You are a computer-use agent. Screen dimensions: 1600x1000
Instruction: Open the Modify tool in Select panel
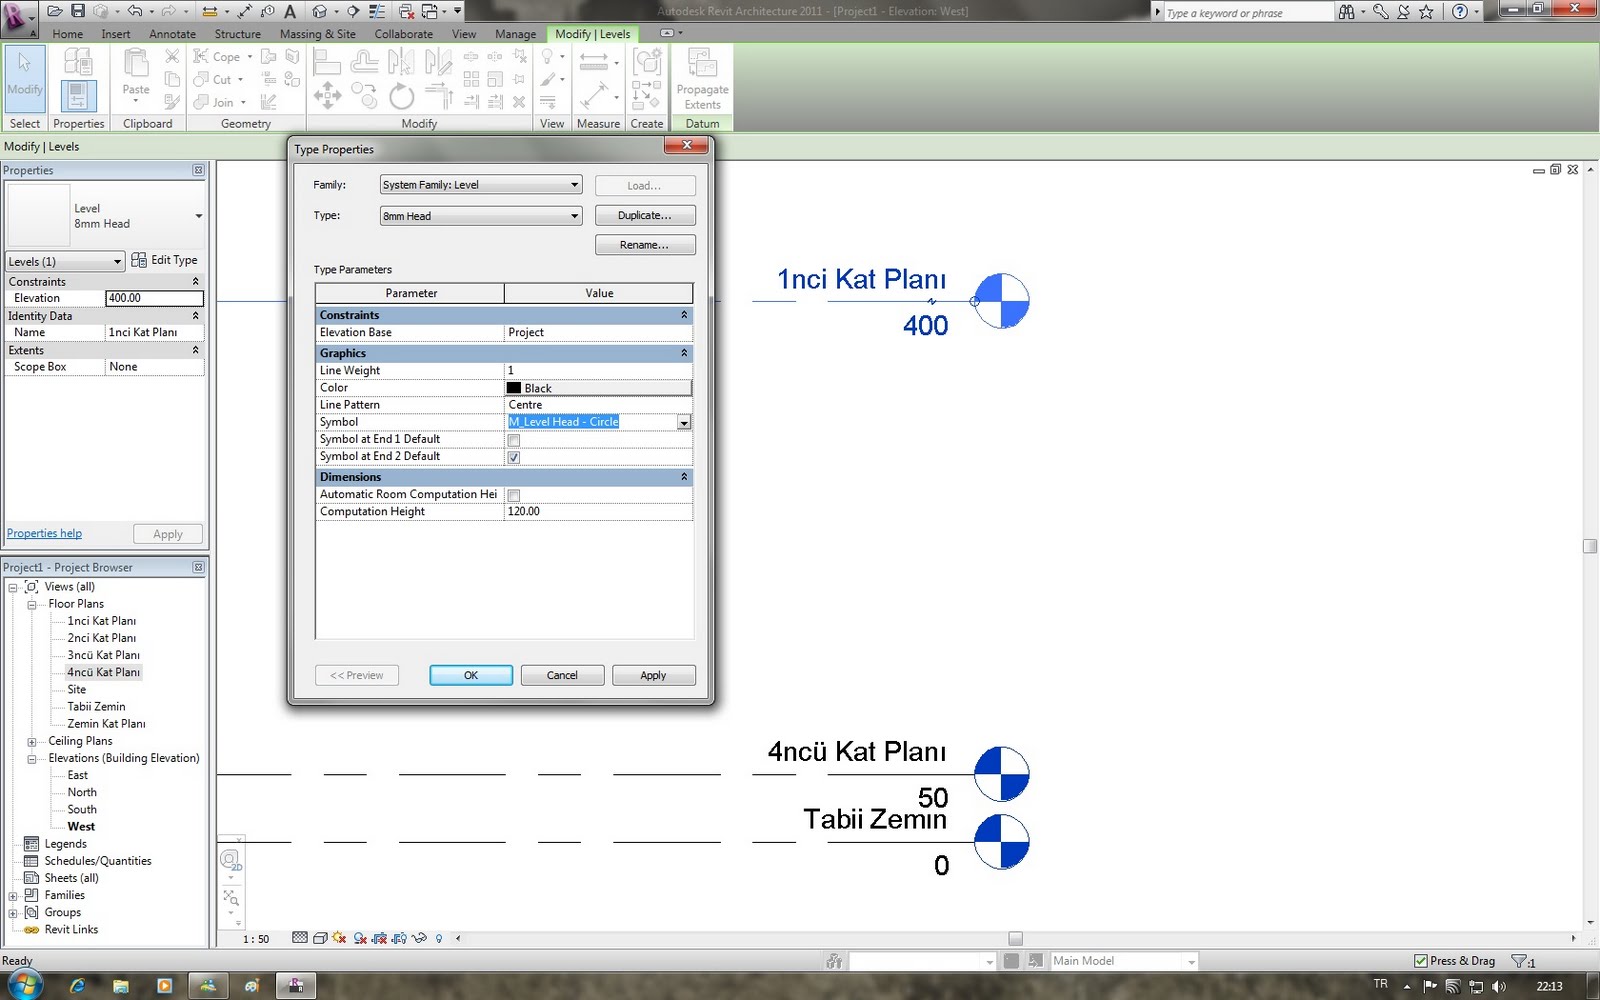click(25, 78)
